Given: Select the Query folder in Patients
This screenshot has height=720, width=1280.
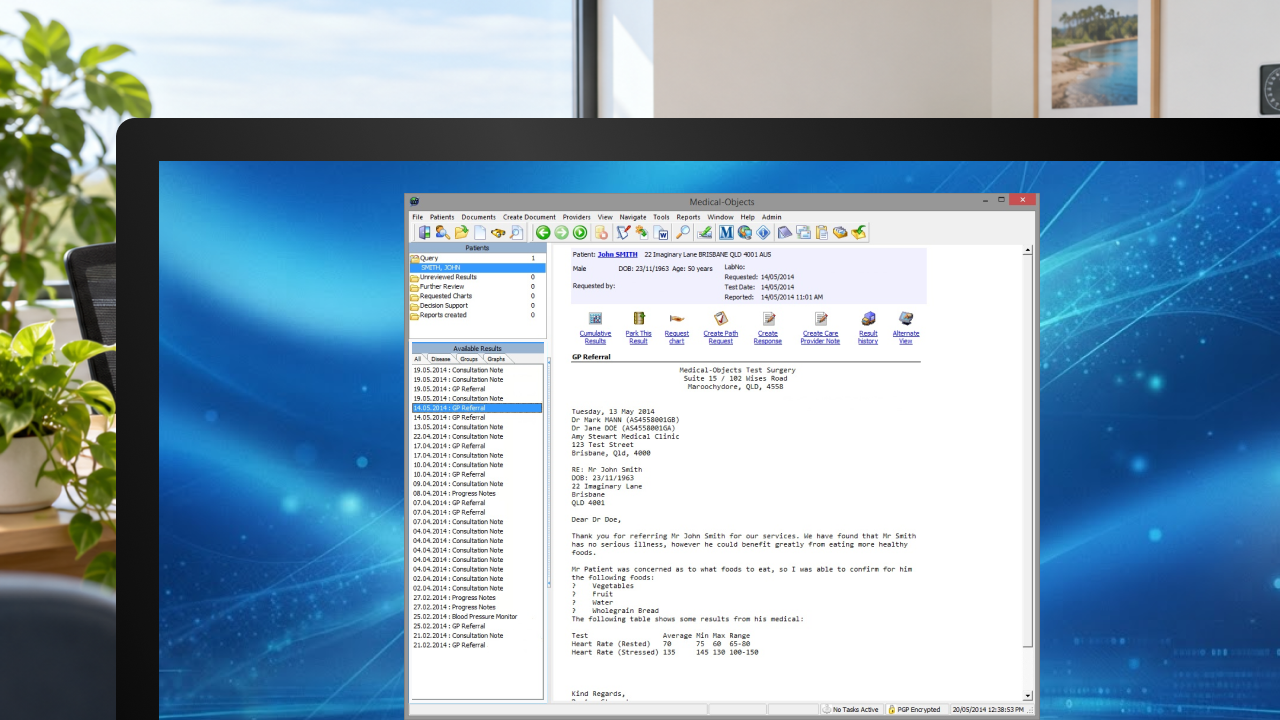Looking at the screenshot, I should pyautogui.click(x=478, y=258).
